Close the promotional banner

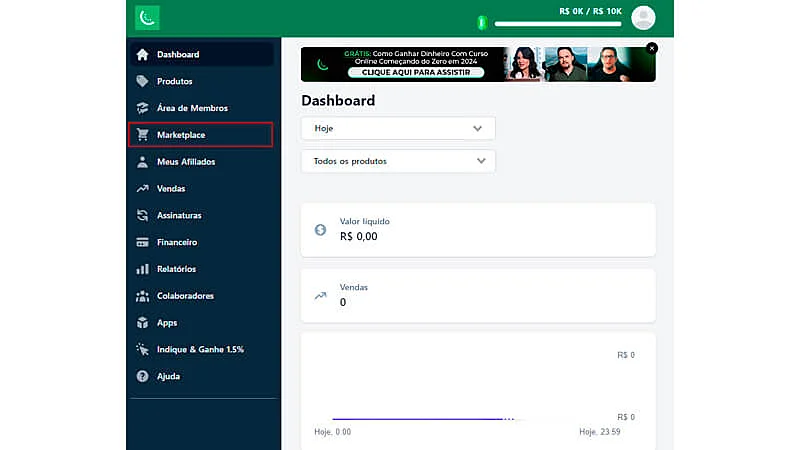pos(652,48)
